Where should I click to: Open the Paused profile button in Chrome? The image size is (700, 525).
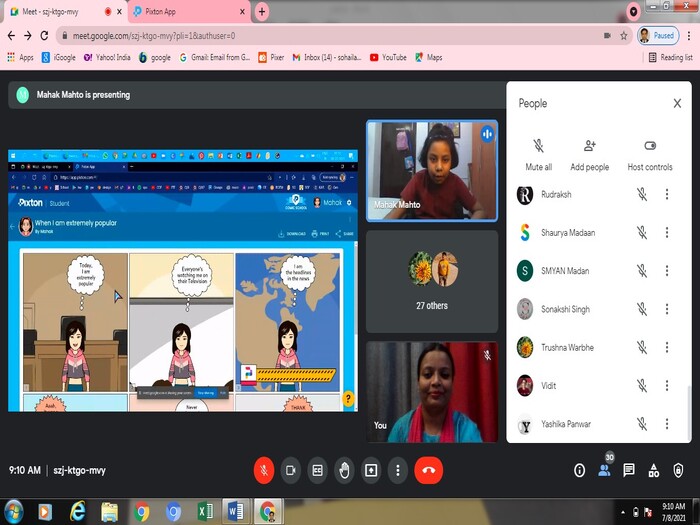click(x=658, y=36)
